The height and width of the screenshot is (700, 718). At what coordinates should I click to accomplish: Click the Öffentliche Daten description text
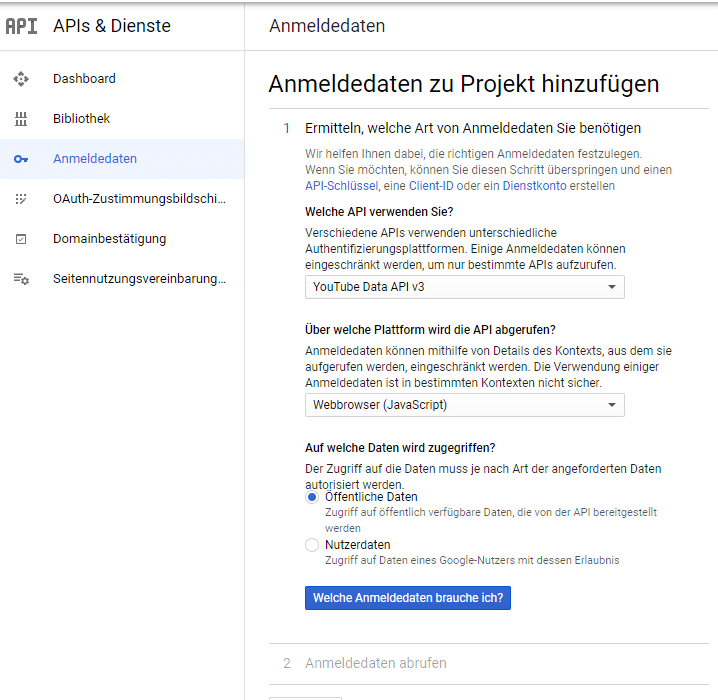491,520
